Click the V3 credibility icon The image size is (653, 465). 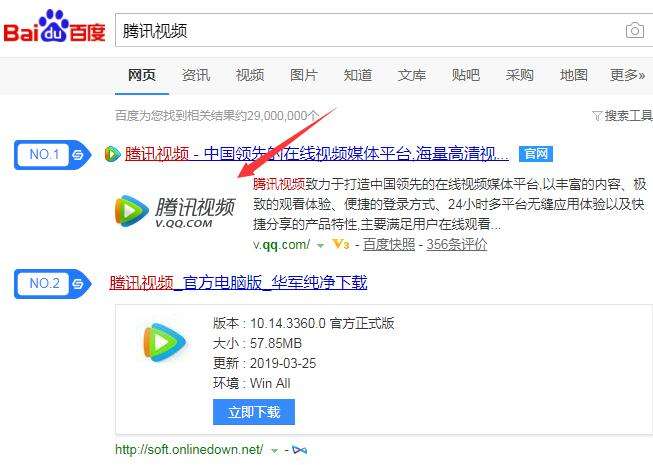click(x=341, y=244)
